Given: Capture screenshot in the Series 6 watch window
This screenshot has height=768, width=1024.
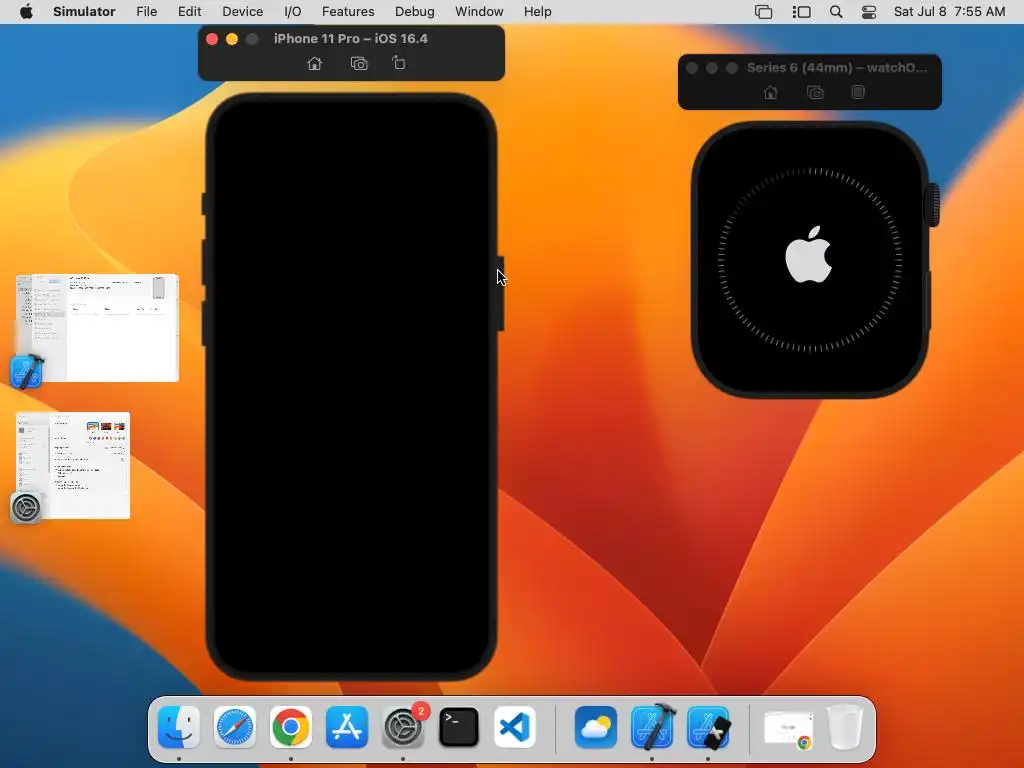Looking at the screenshot, I should [815, 93].
